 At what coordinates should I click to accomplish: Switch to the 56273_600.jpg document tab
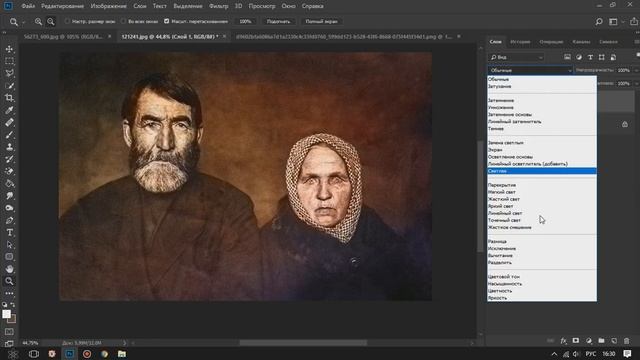pos(63,36)
